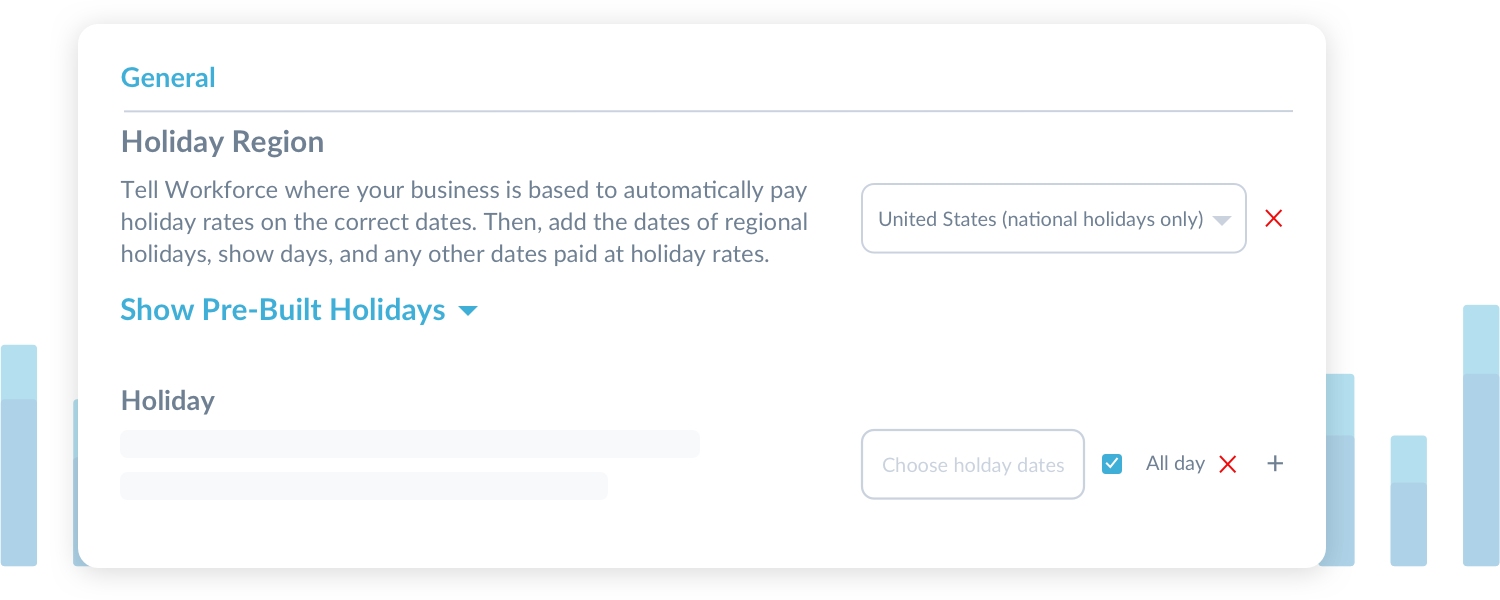Switch to the General tab
This screenshot has height=600, width=1500.
click(x=168, y=78)
